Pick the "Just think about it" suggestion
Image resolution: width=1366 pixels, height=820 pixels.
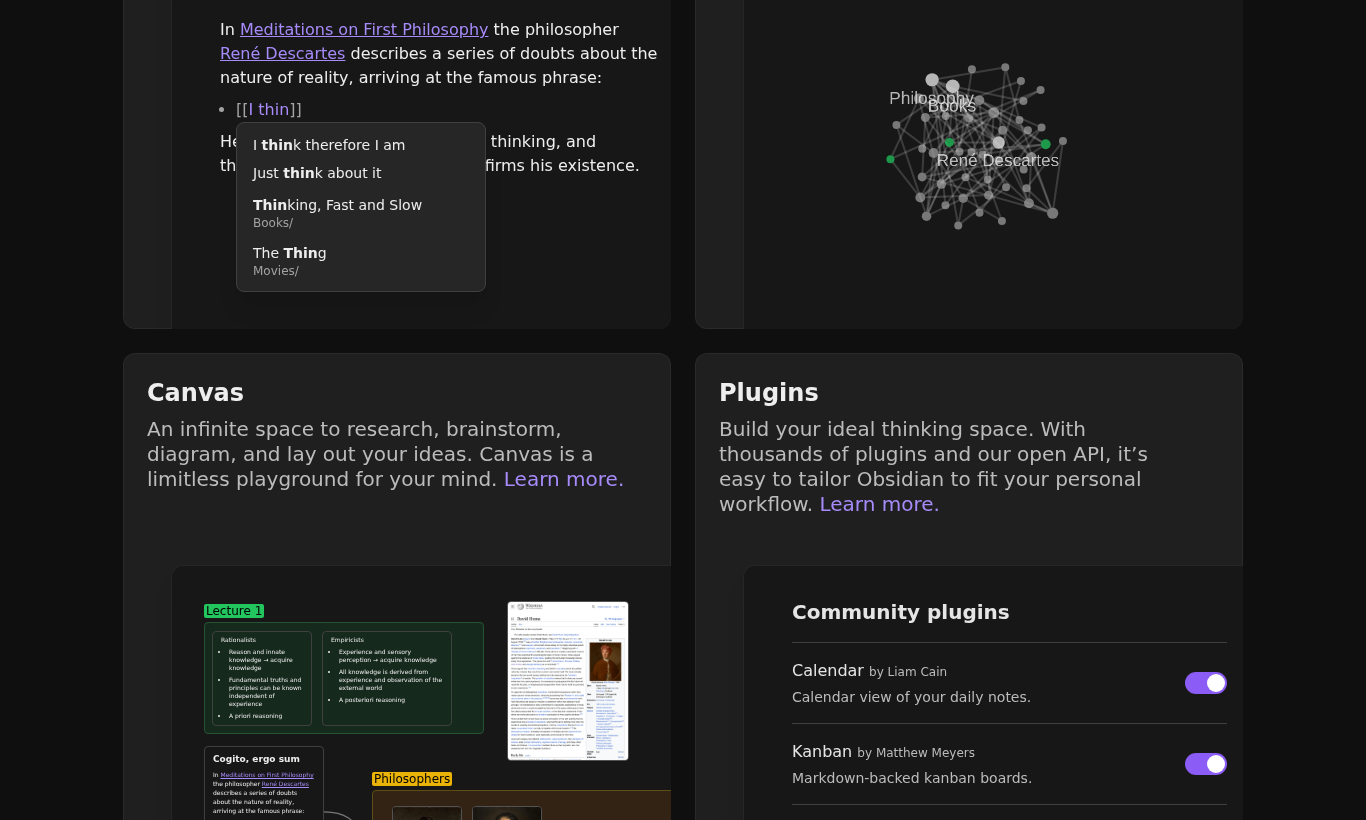point(361,173)
